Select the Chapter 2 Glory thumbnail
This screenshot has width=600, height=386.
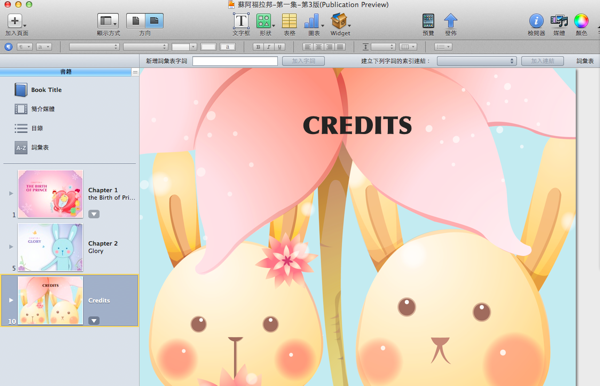(50, 247)
